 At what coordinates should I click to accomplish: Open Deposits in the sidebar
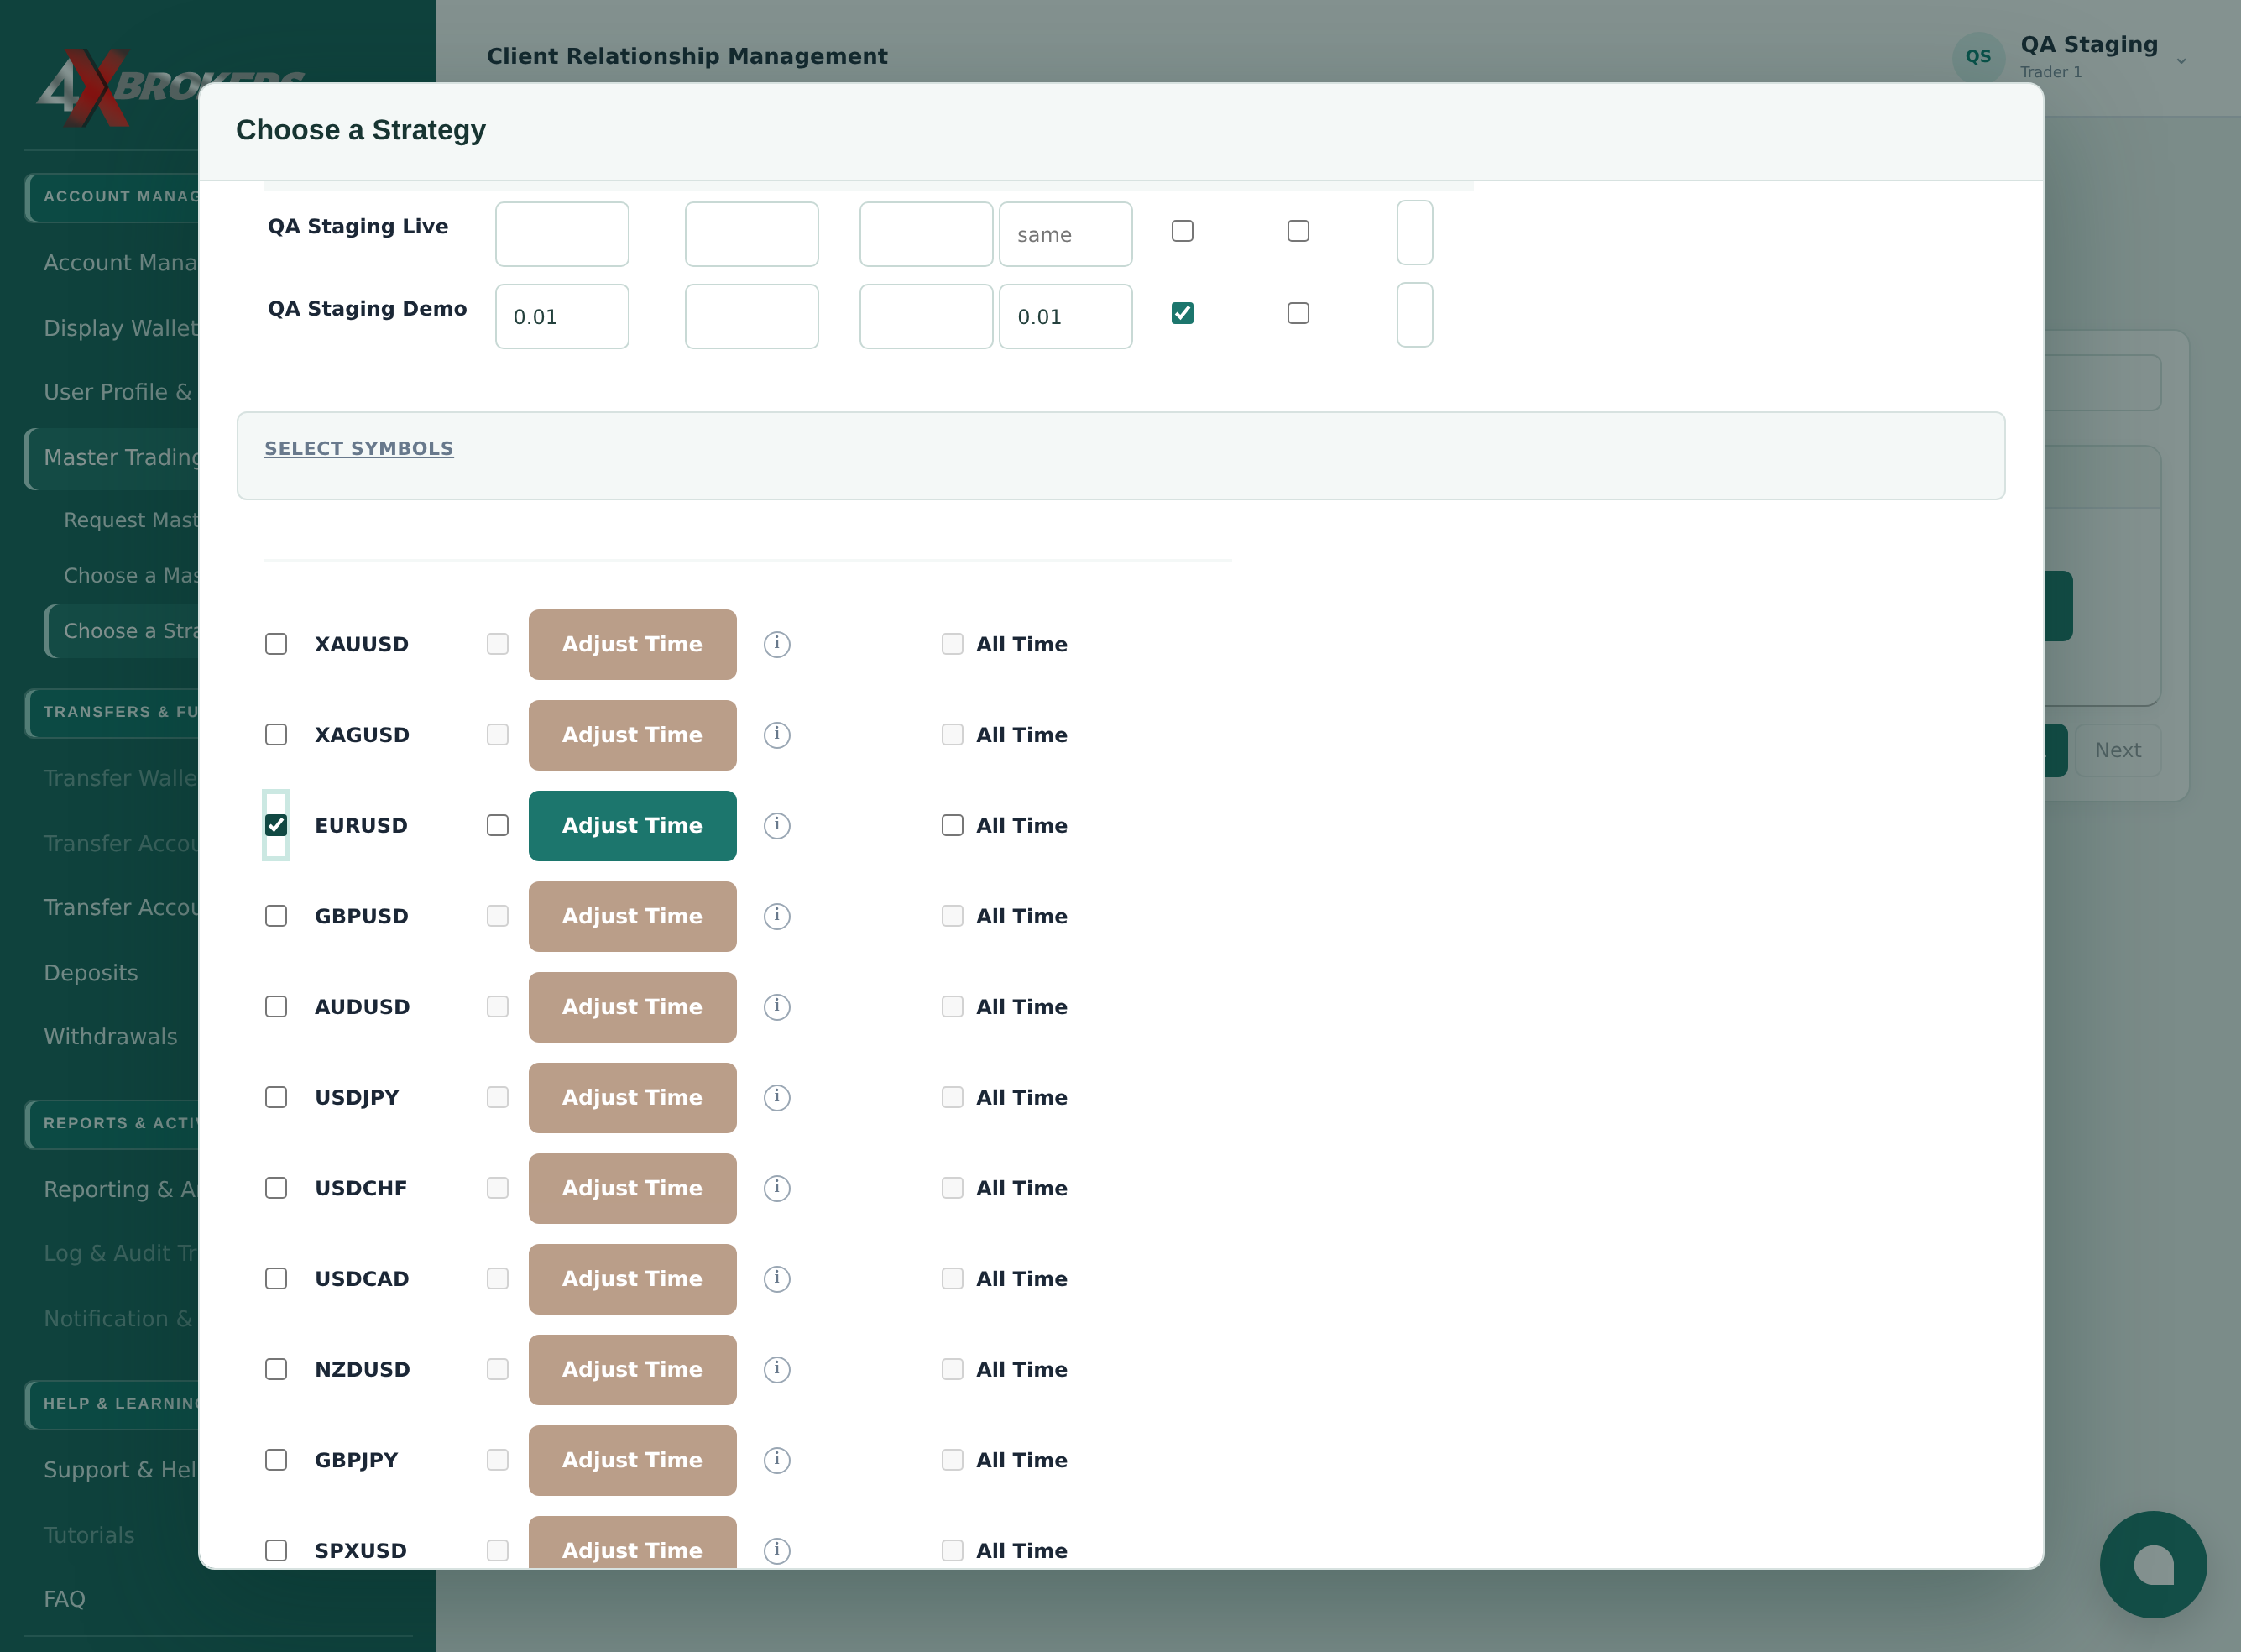tap(91, 973)
